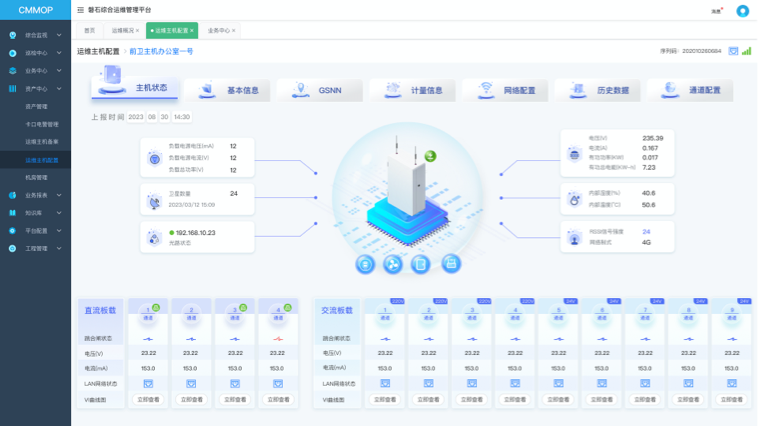Toggle route switch state for AC channel 1
The image size is (758, 426).
[385, 339]
